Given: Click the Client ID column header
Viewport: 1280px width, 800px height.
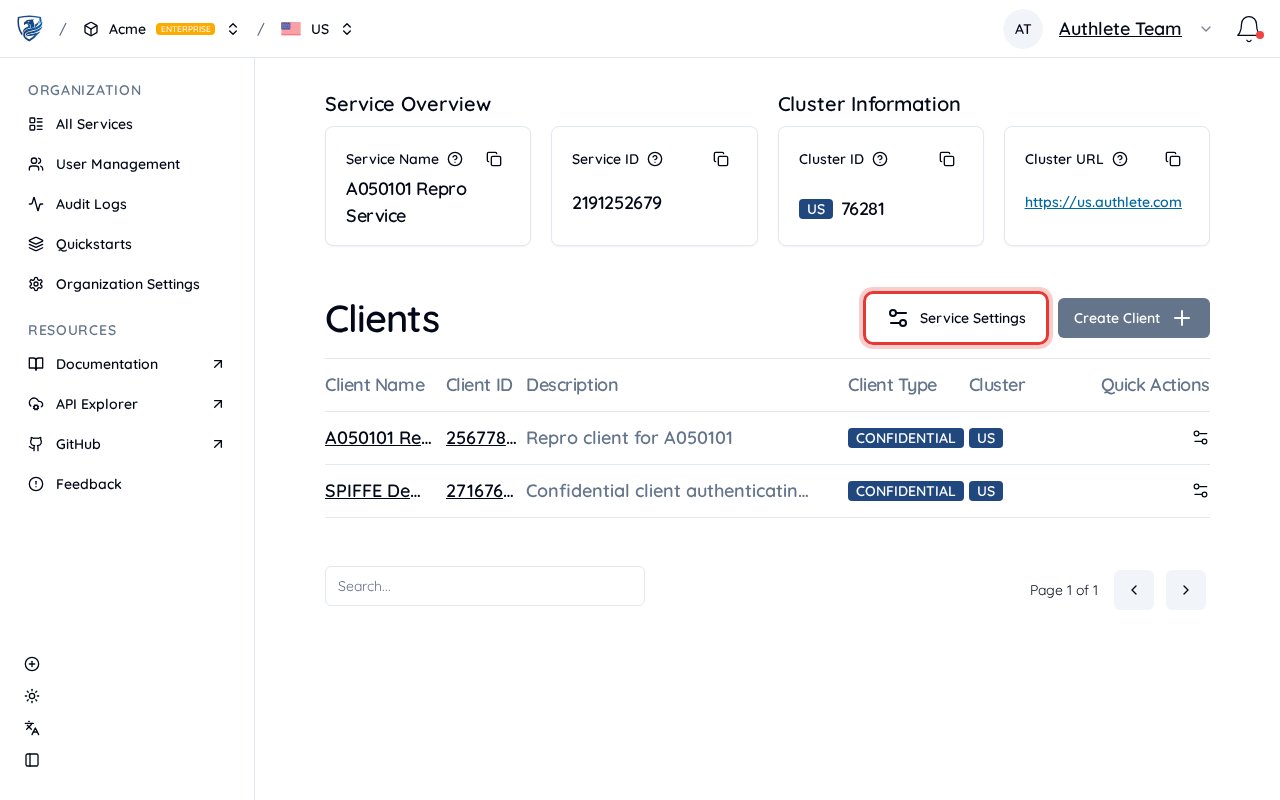Looking at the screenshot, I should (x=479, y=385).
